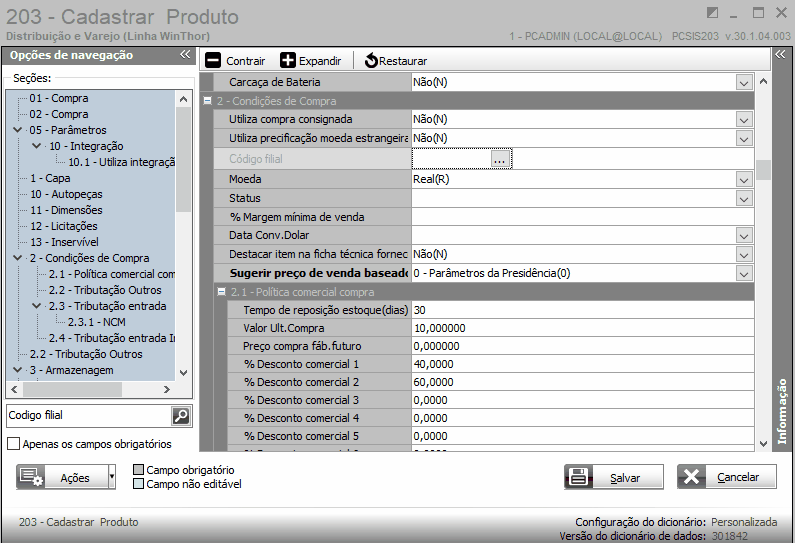Select 2.4 - Tributação entrada tree item
The image size is (795, 543).
112,338
